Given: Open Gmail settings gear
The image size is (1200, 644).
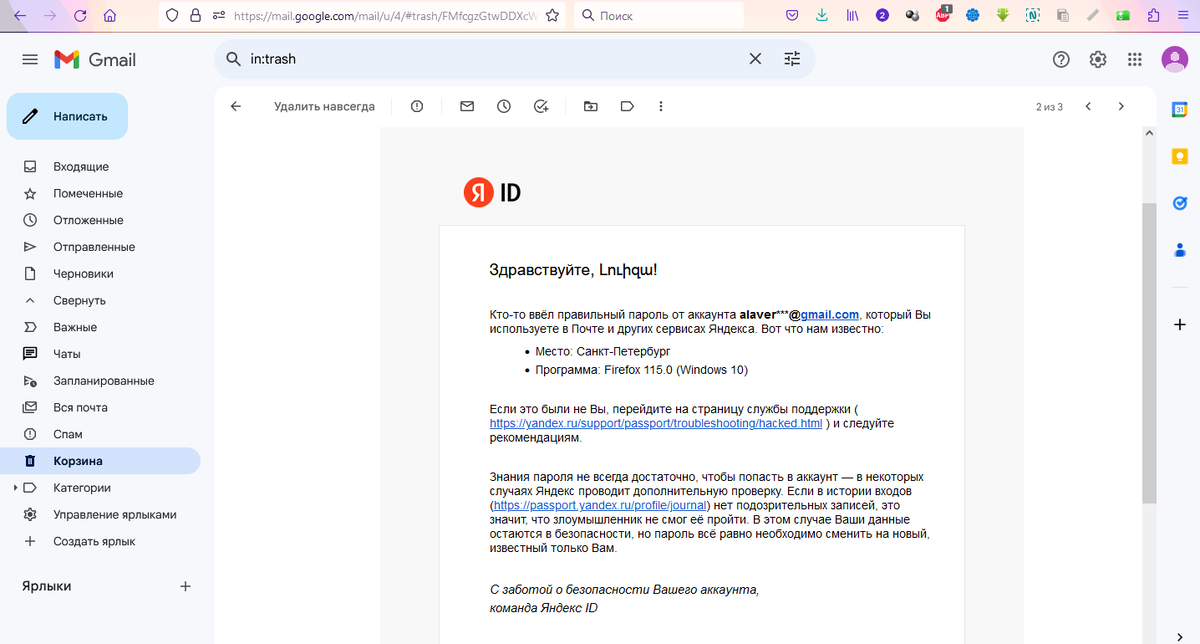Looking at the screenshot, I should point(1098,59).
